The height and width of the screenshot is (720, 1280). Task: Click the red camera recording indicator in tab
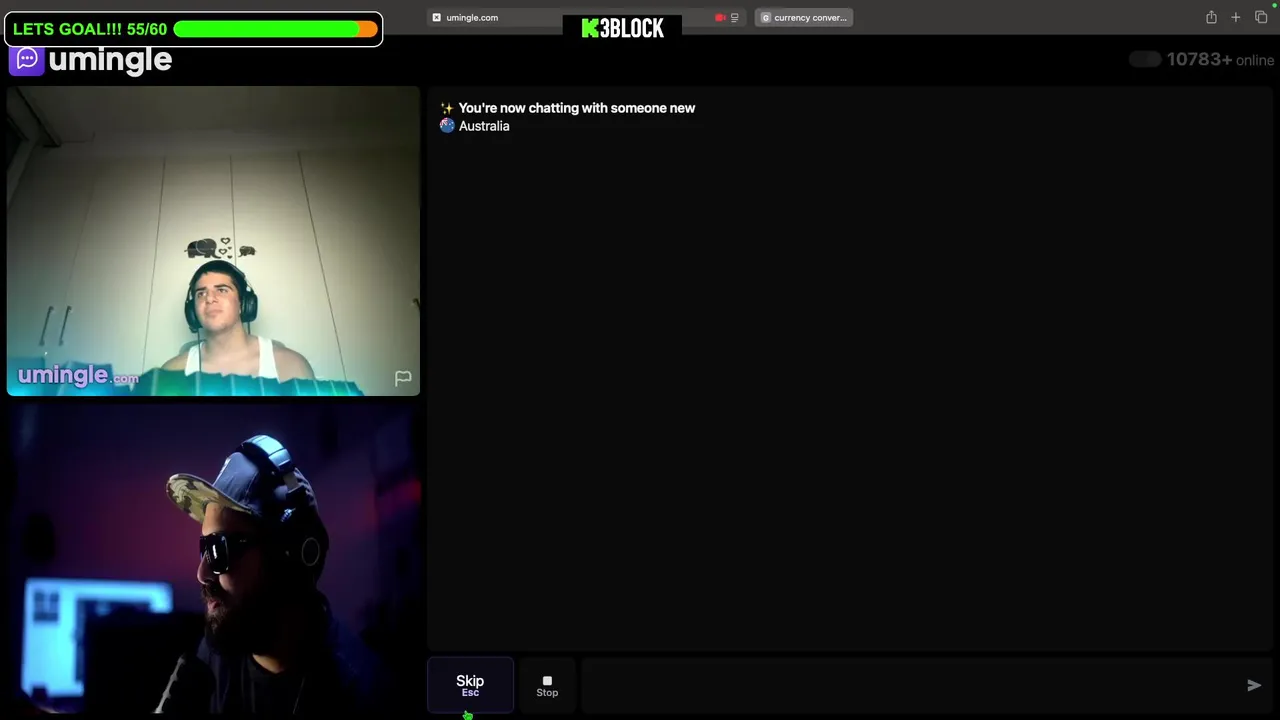[720, 17]
